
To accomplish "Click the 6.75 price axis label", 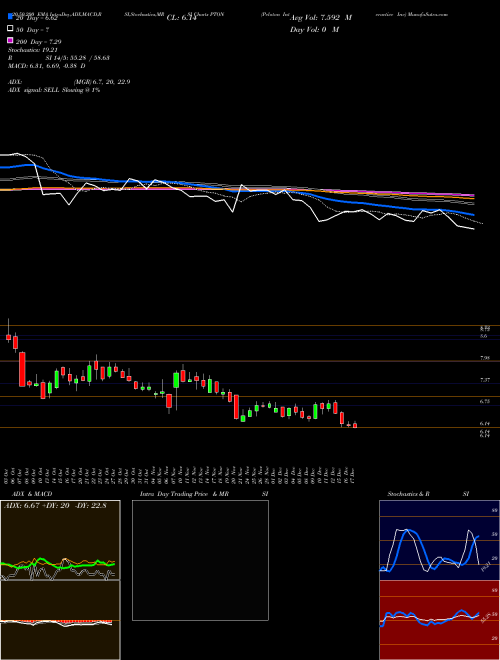I will coord(484,402).
